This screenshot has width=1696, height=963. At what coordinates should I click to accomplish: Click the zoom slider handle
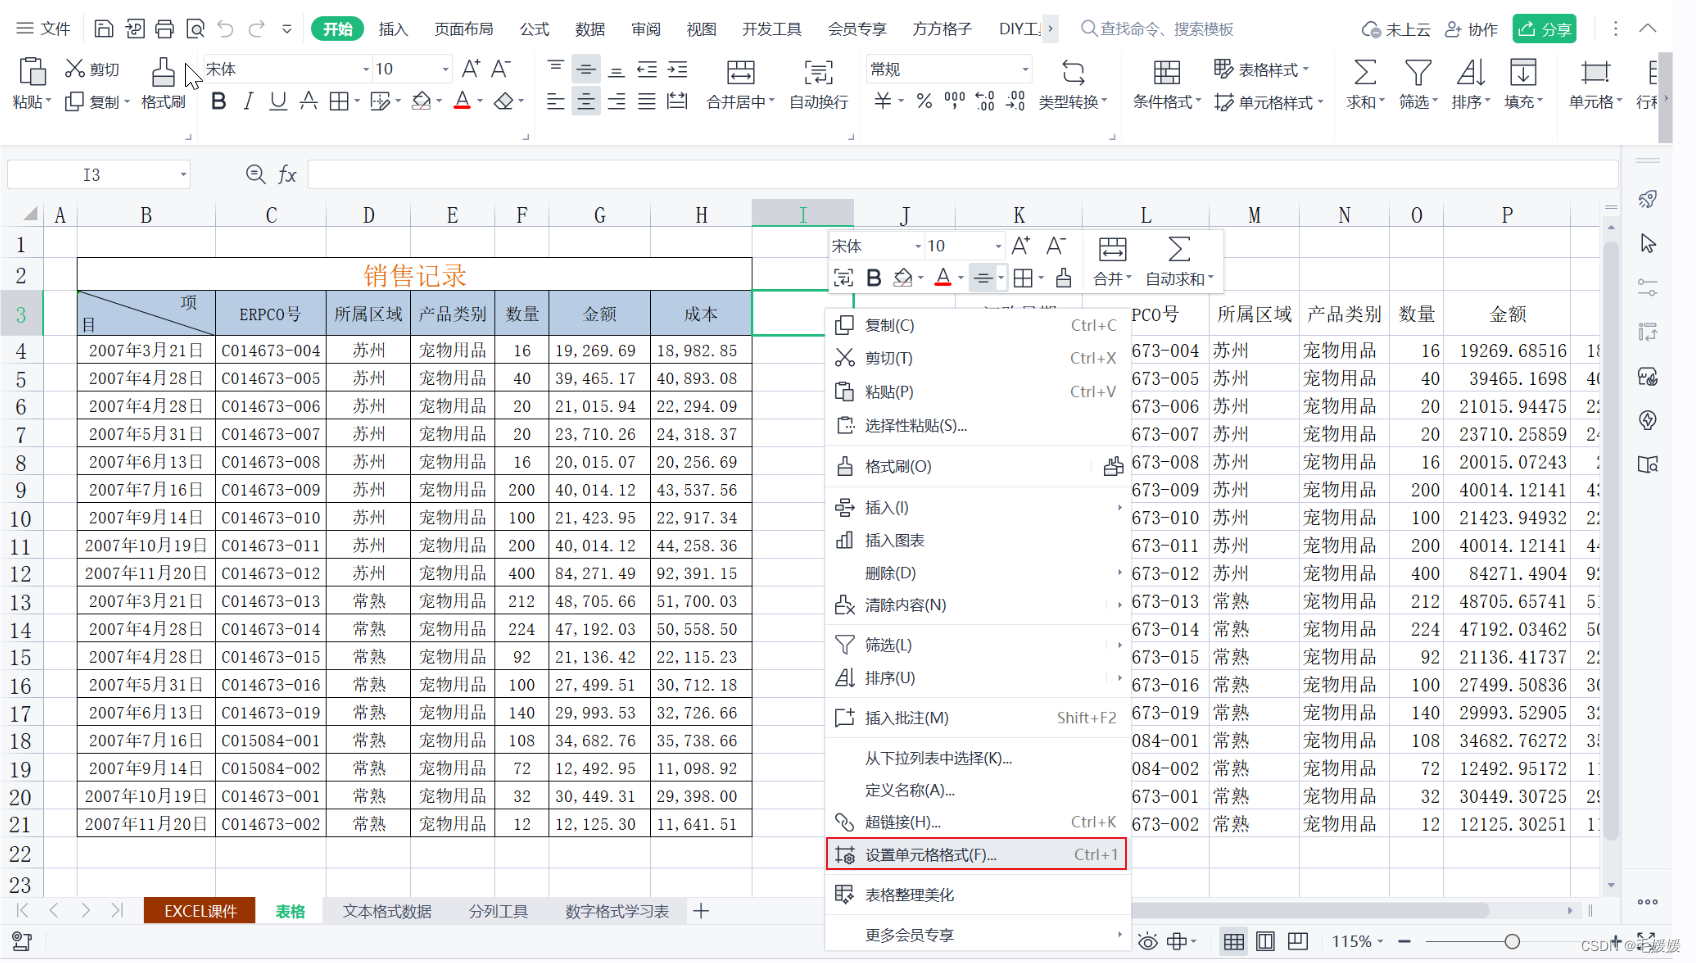point(1512,942)
